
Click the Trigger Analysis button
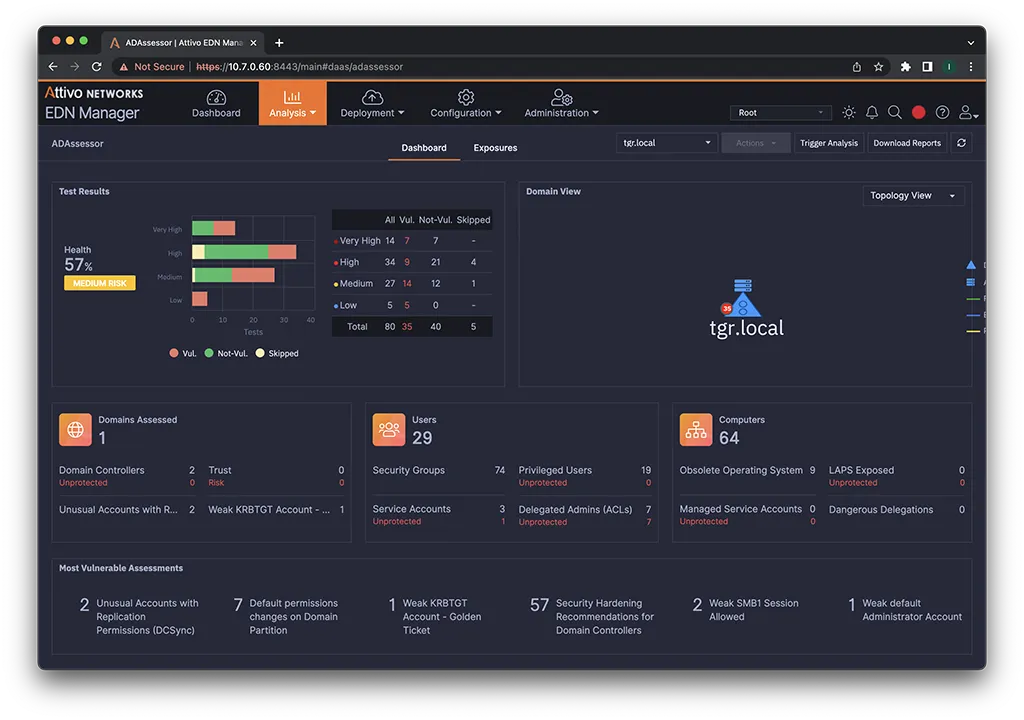click(x=829, y=142)
